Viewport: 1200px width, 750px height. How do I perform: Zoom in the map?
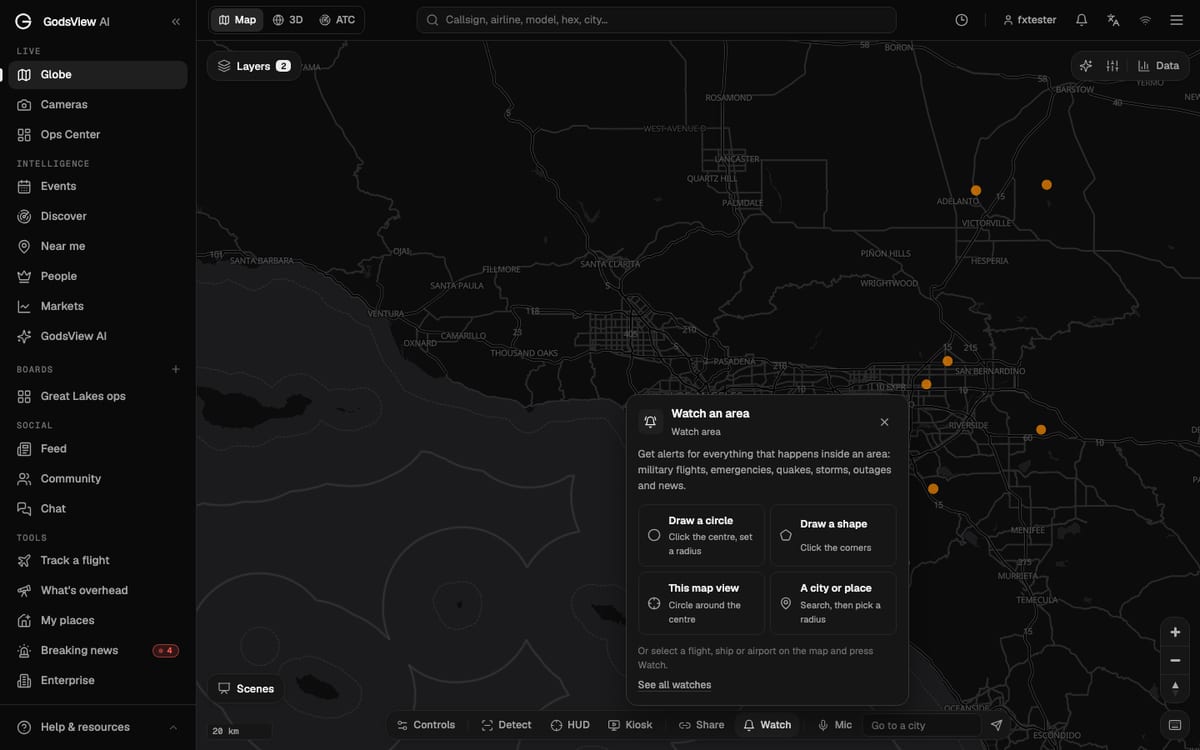click(x=1175, y=633)
